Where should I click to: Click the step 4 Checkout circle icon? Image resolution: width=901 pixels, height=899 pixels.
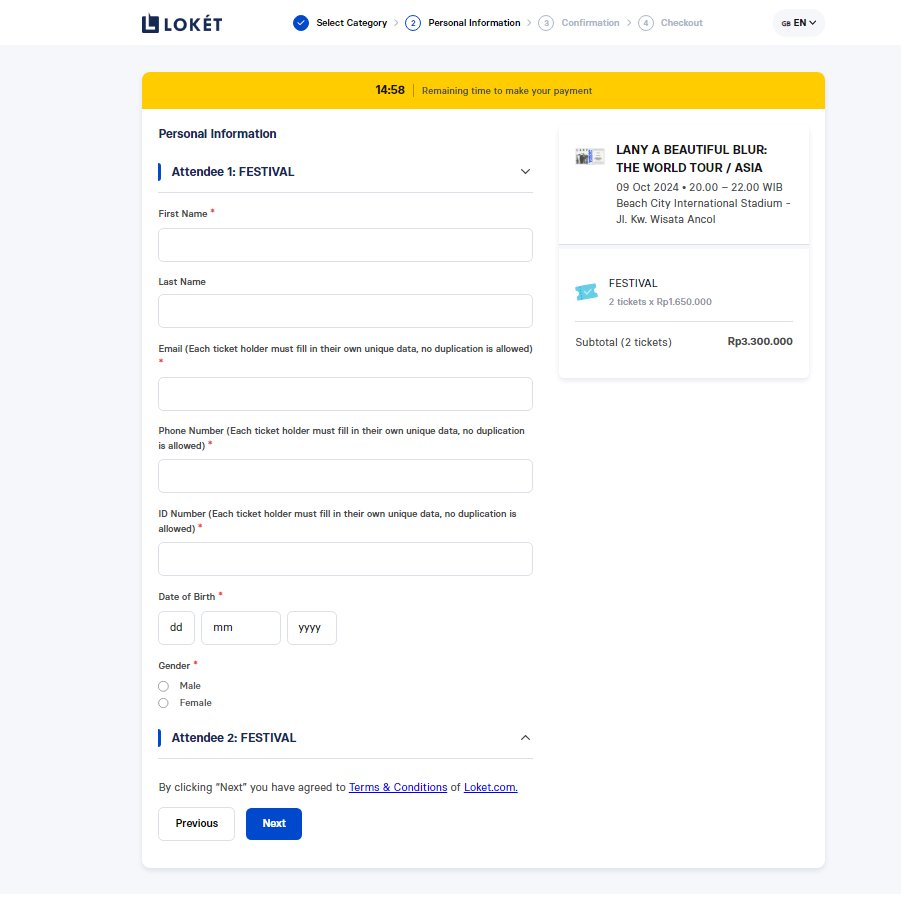(x=646, y=23)
